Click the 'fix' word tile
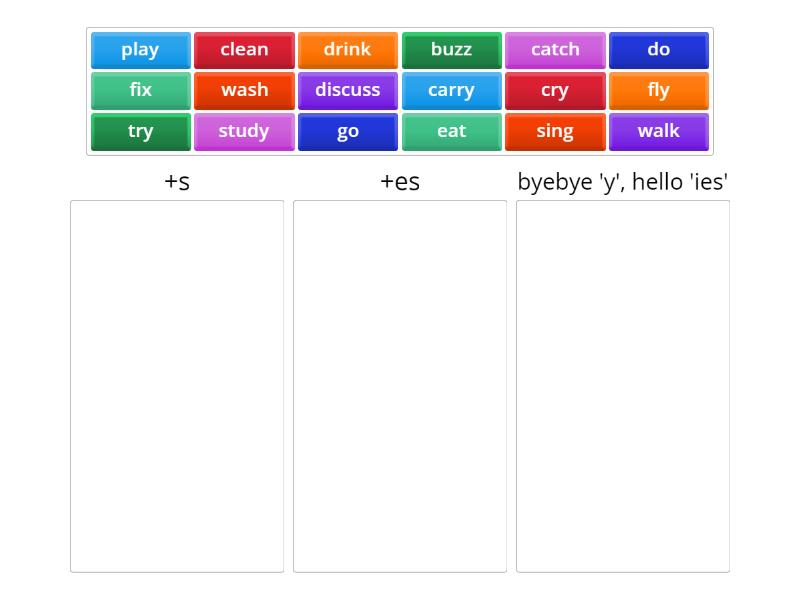 [140, 90]
